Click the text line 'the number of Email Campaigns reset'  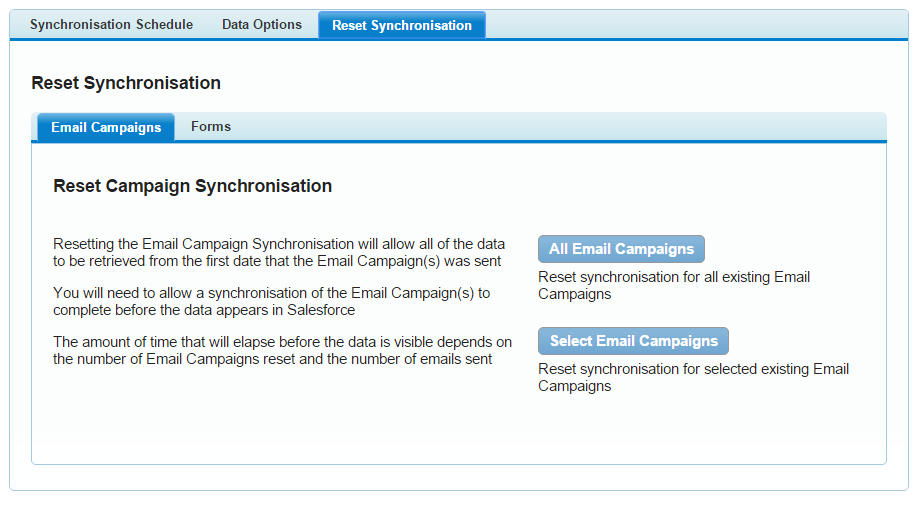(273, 359)
